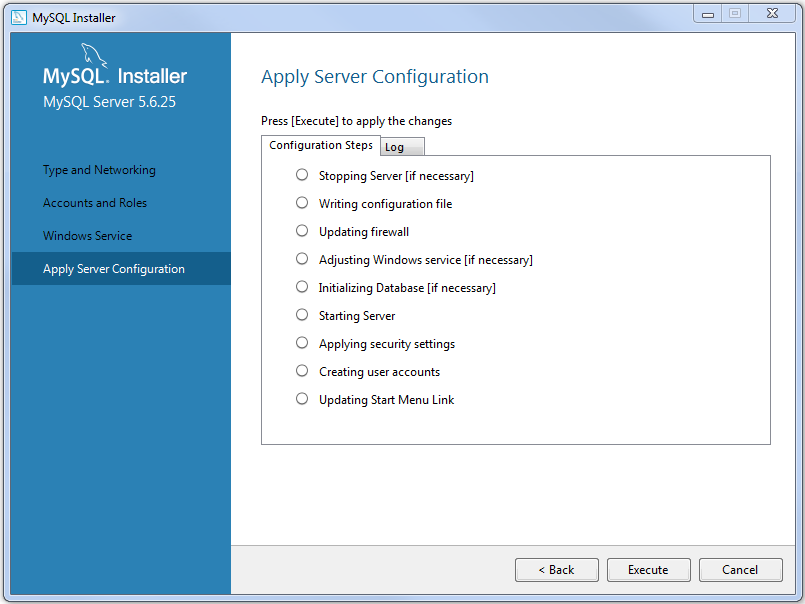Click the 'Updating Start Menu Link' text
The height and width of the screenshot is (604, 805).
coord(387,400)
